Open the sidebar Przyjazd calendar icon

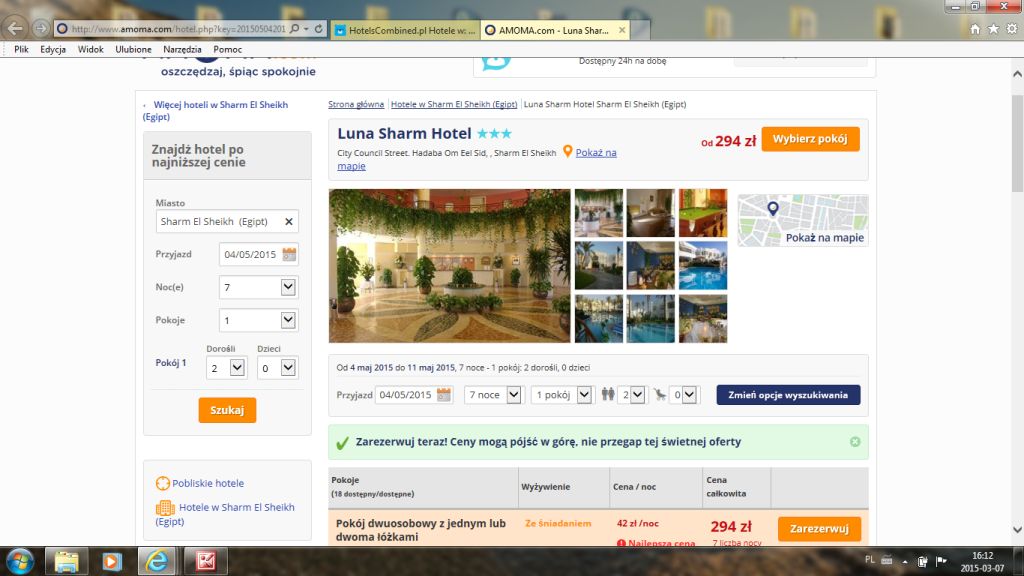point(289,255)
